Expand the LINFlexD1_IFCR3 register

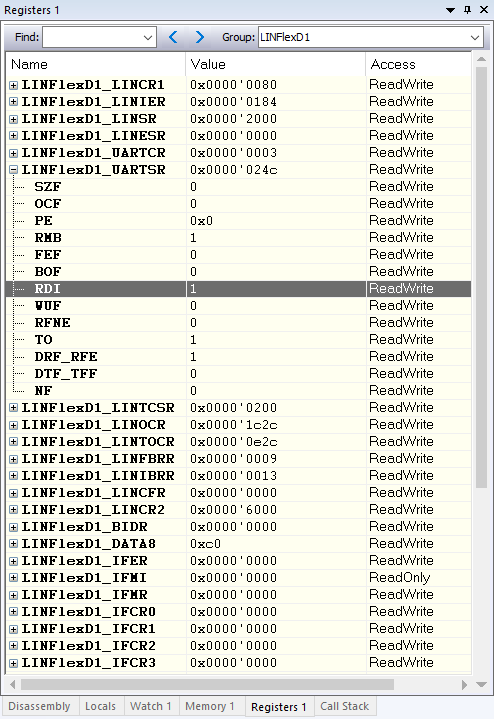[14, 663]
